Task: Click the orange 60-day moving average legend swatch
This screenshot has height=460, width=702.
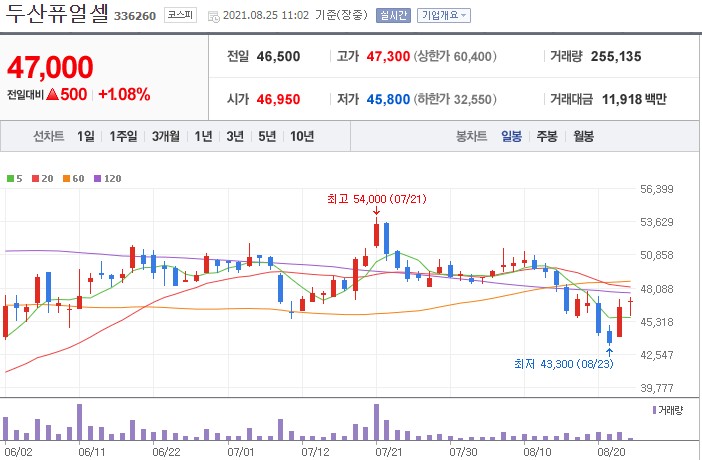Action: coord(66,179)
